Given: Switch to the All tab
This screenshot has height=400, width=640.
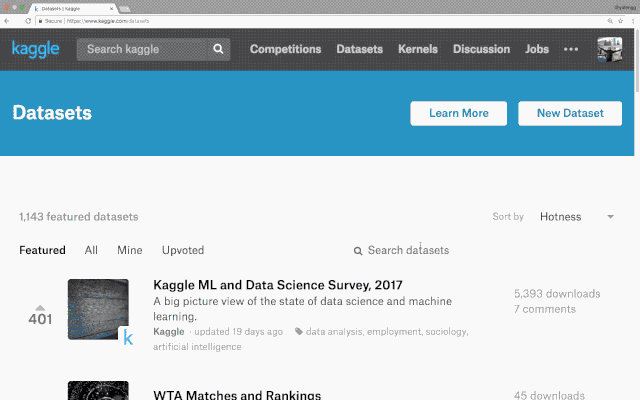Looking at the screenshot, I should point(91,250).
